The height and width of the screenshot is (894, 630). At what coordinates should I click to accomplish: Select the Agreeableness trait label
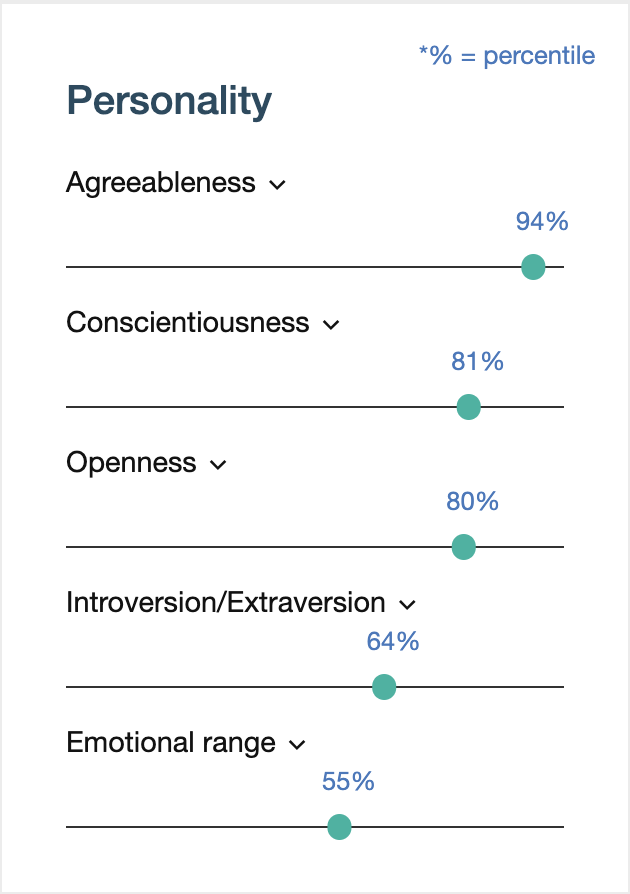coord(160,183)
